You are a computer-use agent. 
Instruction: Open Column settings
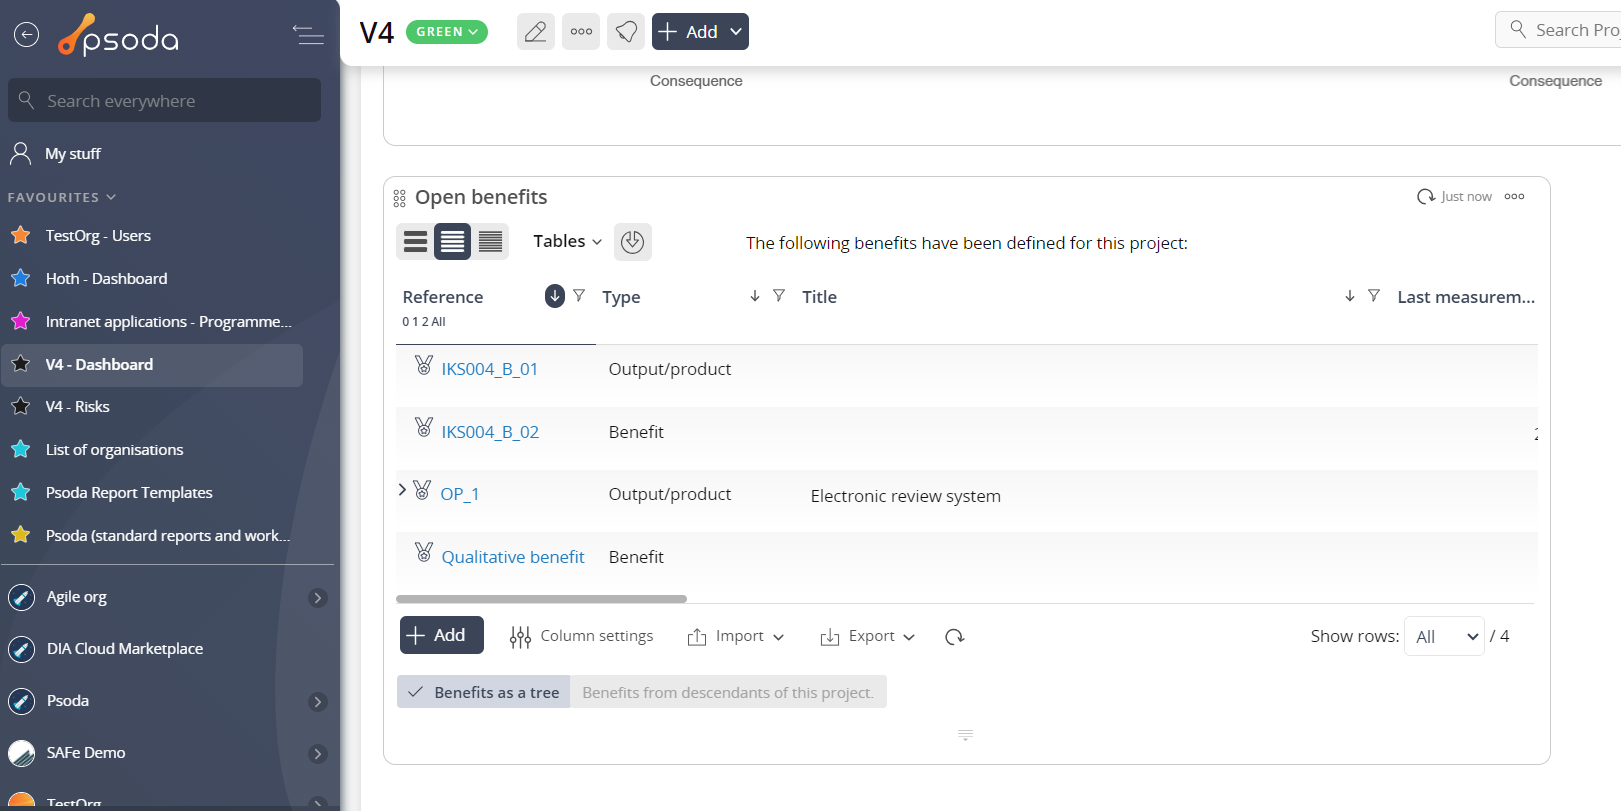tap(581, 636)
